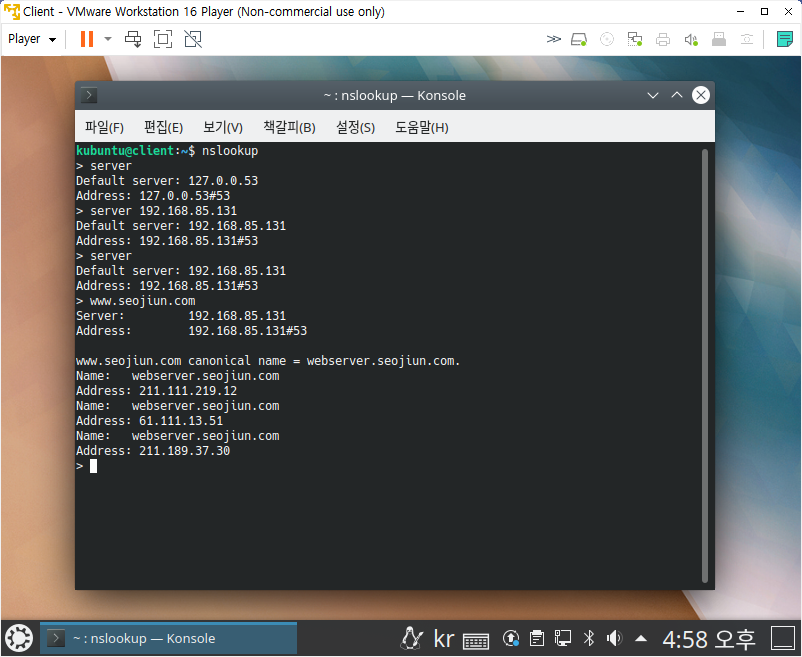Screen dimensions: 802x657
Task: Click the software updates tray icon
Action: pyautogui.click(x=511, y=638)
